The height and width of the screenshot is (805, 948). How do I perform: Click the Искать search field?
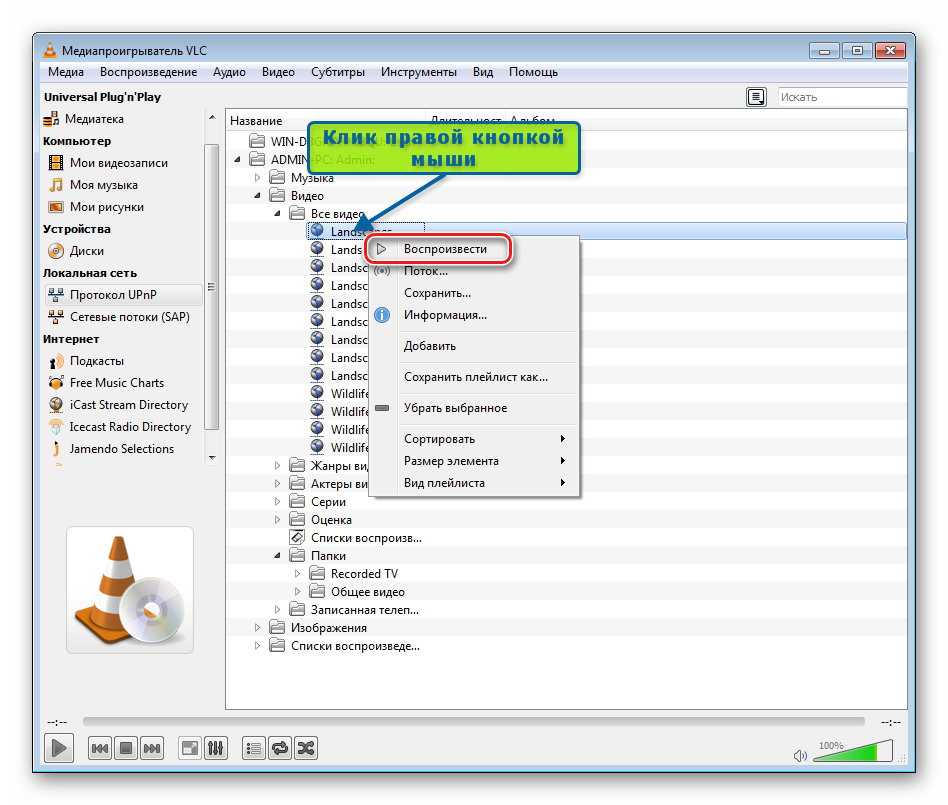[x=840, y=97]
